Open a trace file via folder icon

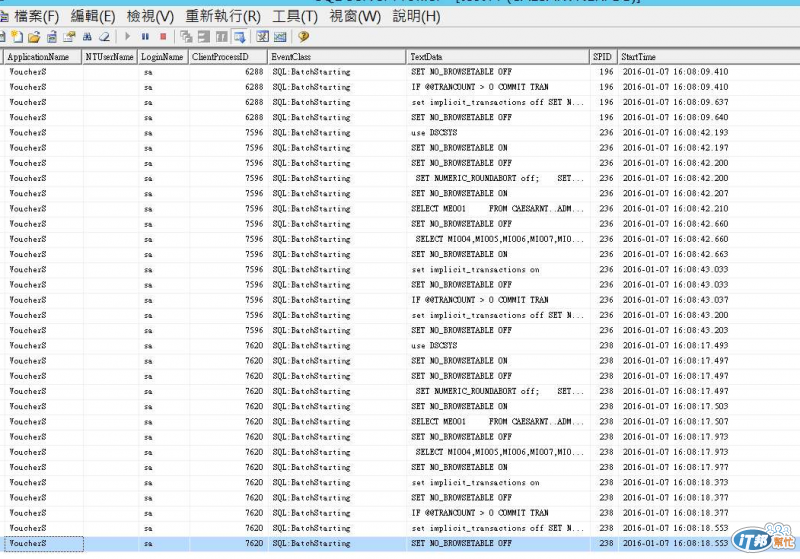tap(34, 37)
